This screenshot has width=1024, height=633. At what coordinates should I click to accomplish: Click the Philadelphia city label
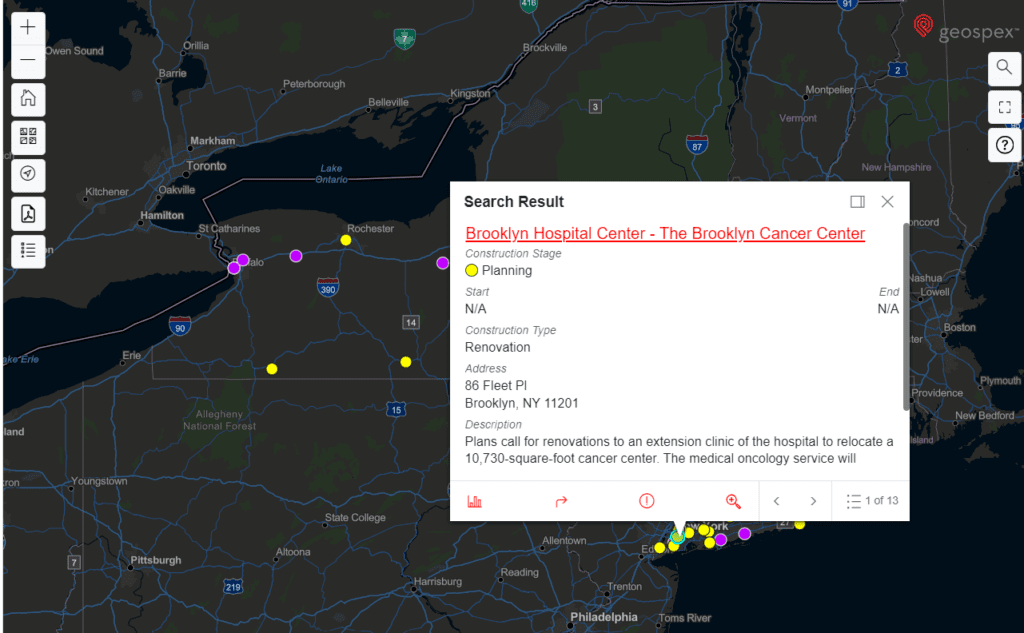(603, 617)
